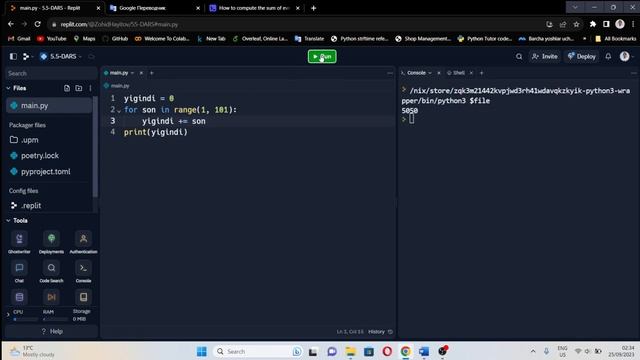Open the Docs tool icon

pyautogui.click(x=83, y=297)
